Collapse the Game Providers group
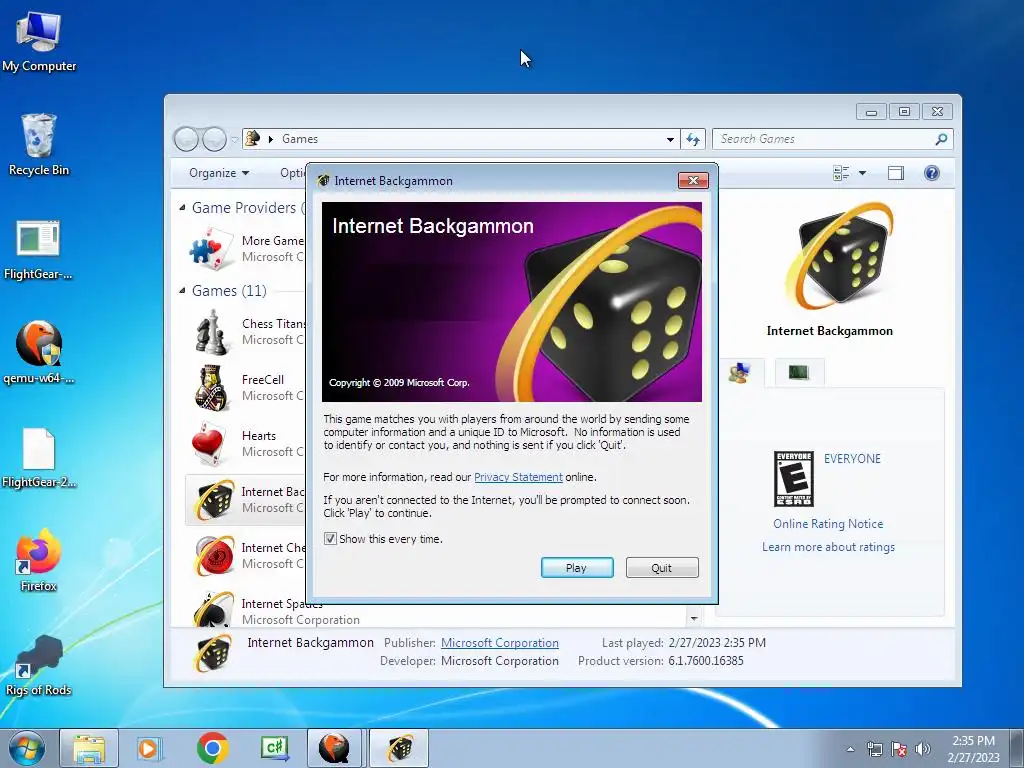The height and width of the screenshot is (768, 1024). [x=182, y=208]
